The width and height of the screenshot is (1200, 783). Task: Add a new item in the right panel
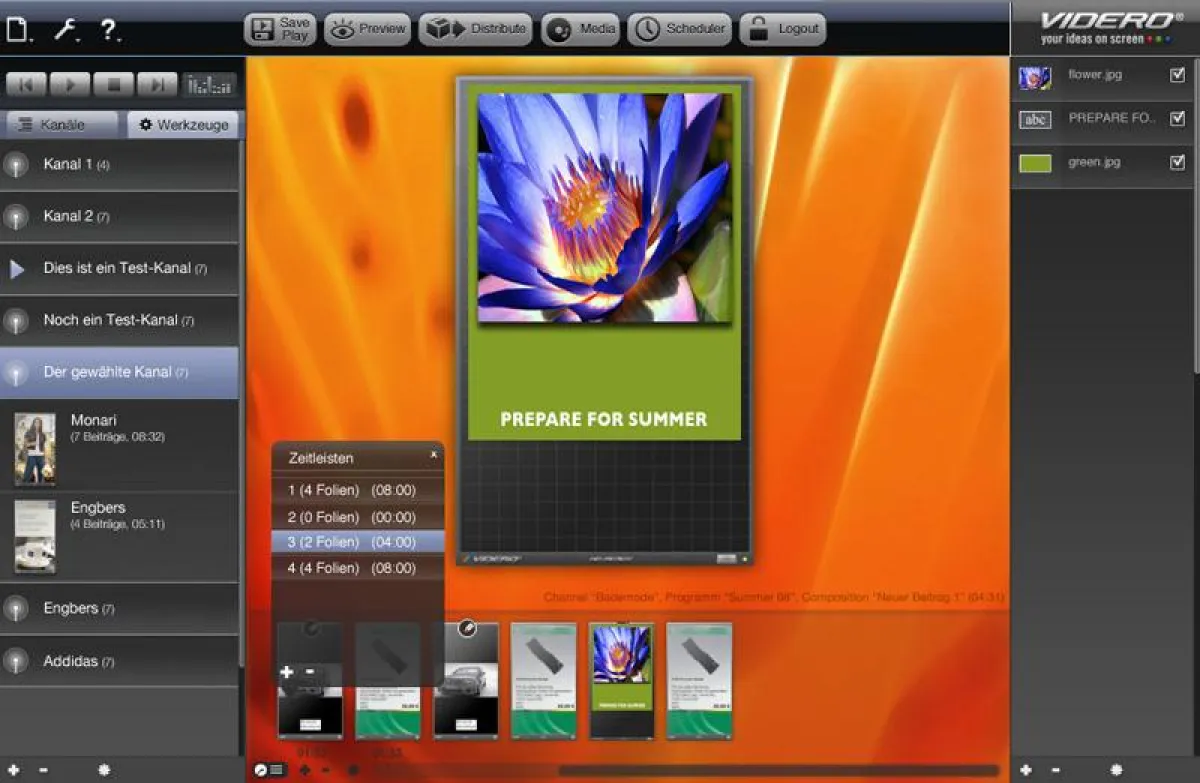pyautogui.click(x=1025, y=770)
